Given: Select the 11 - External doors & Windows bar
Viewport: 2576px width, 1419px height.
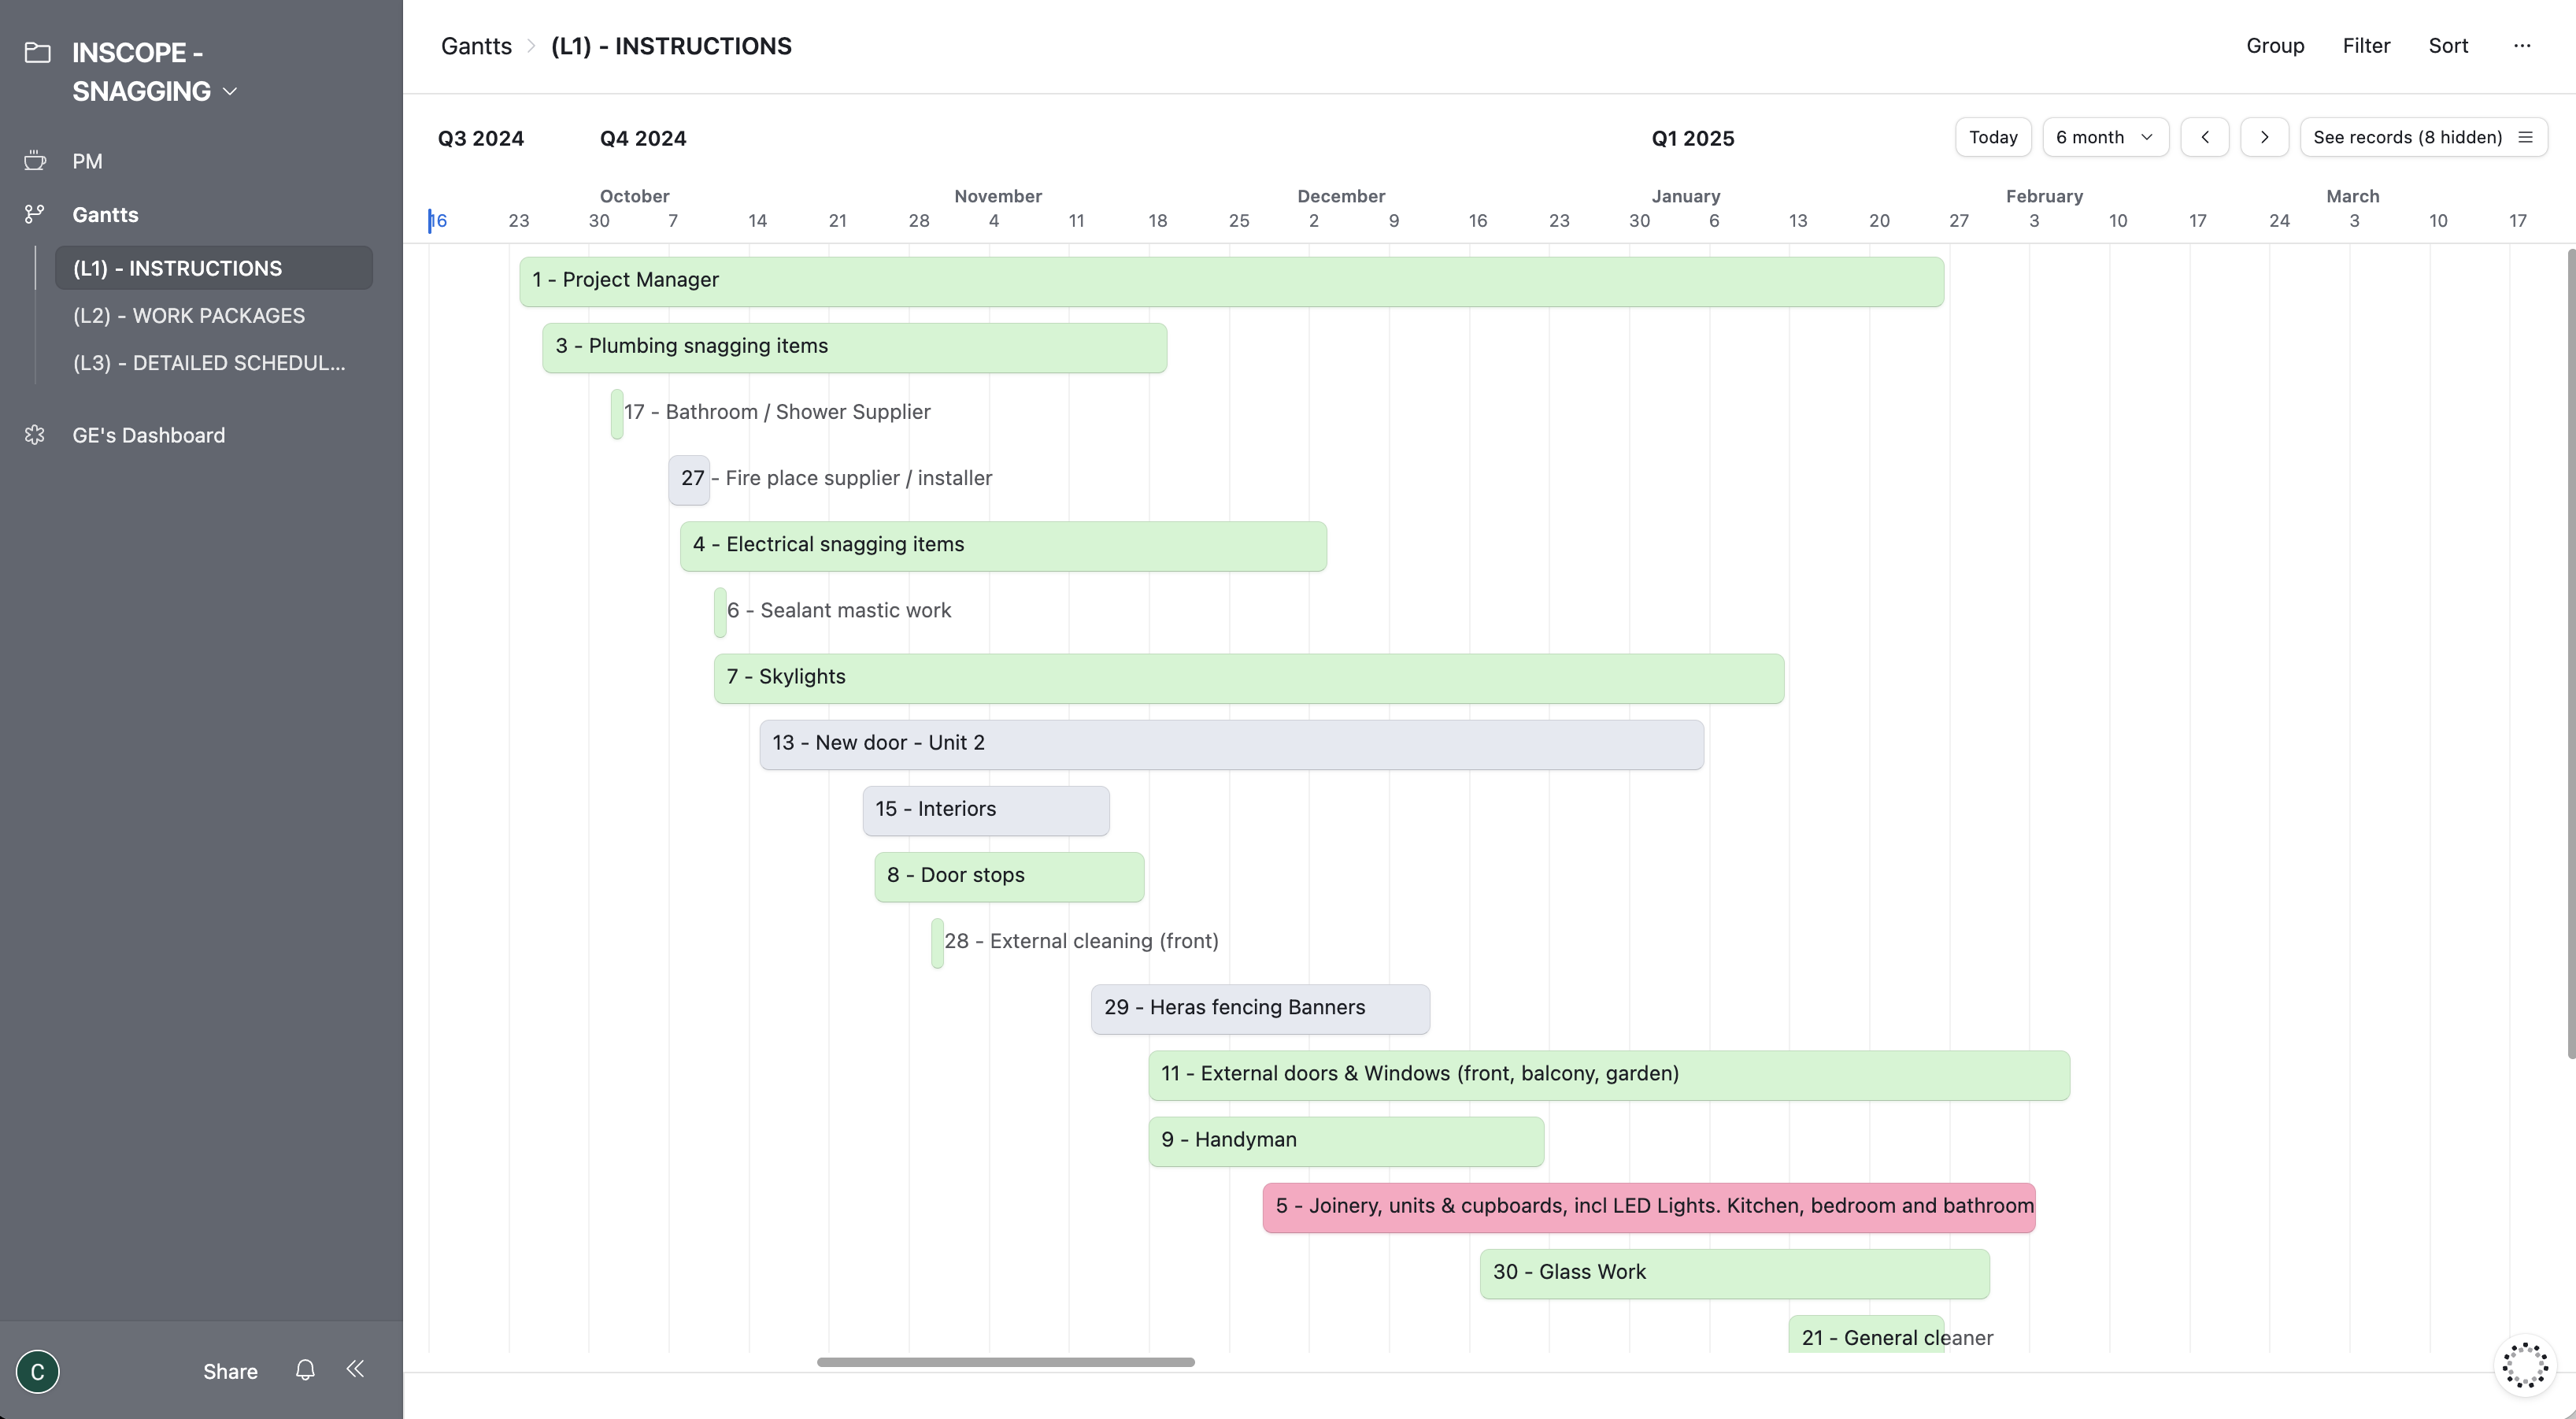Looking at the screenshot, I should [1609, 1075].
